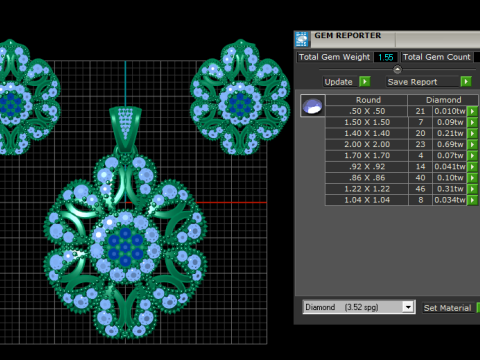Click the Set Material button
480x360 pixels.
(x=448, y=308)
